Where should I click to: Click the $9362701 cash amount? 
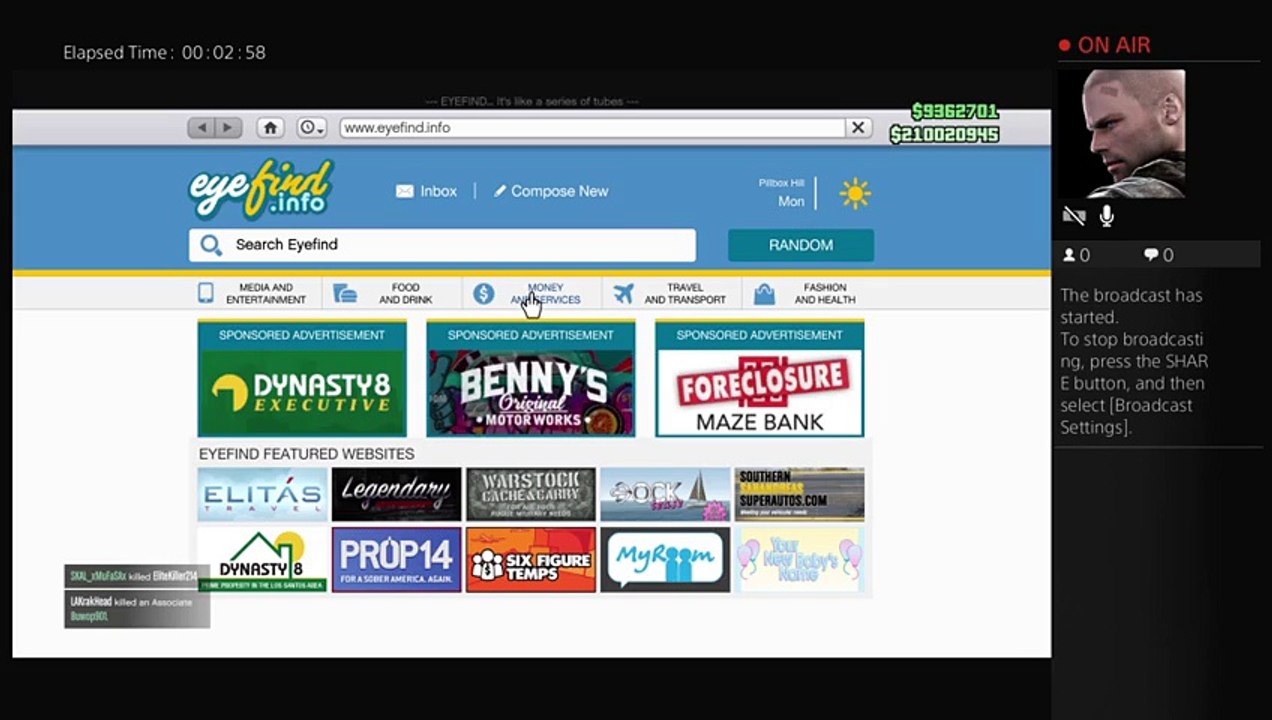[x=955, y=111]
